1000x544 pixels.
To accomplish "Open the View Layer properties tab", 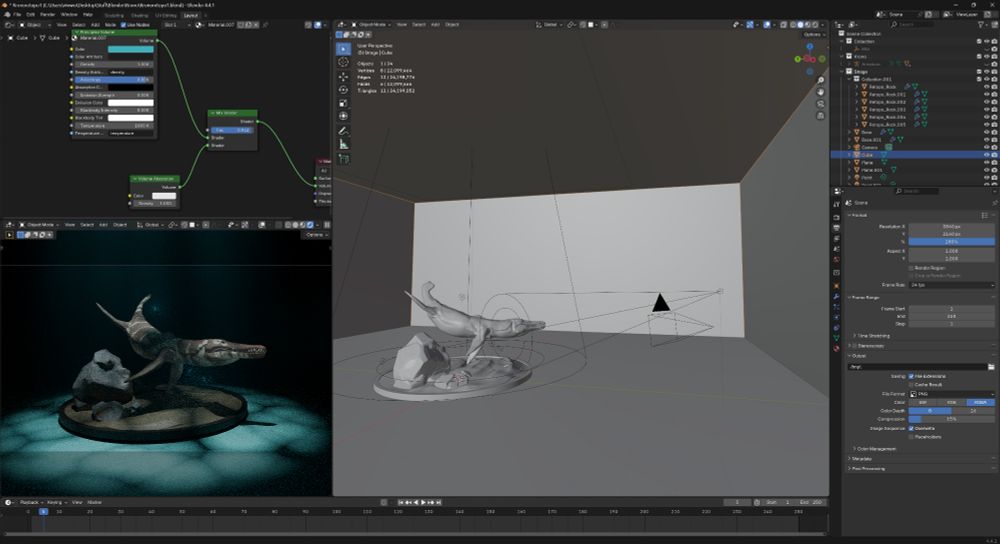I will click(836, 239).
